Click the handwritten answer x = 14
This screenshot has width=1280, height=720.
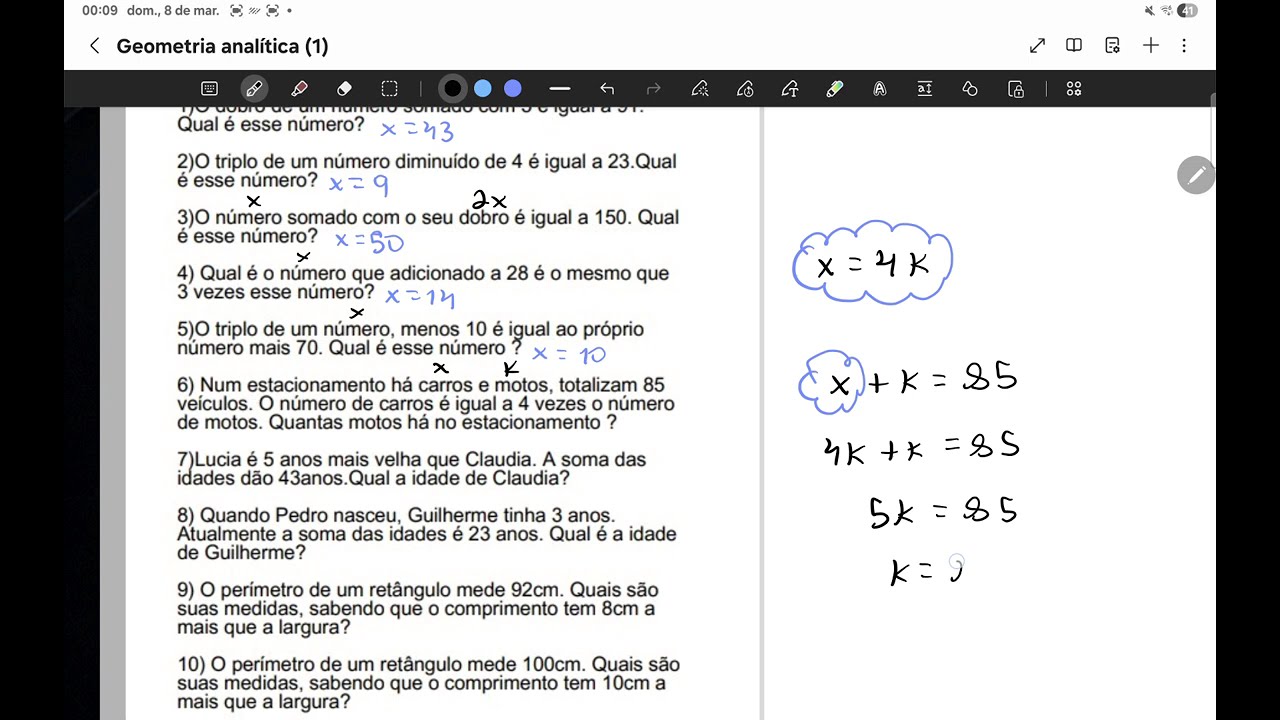(420, 297)
